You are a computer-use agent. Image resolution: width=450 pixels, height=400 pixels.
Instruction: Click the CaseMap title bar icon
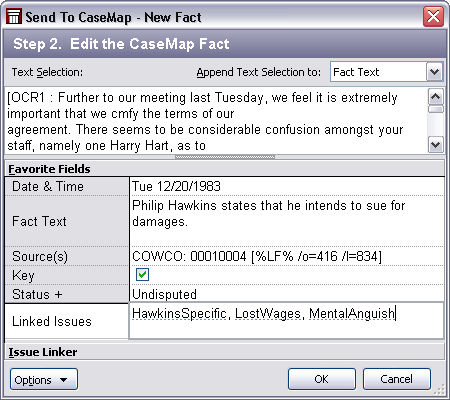[x=14, y=16]
